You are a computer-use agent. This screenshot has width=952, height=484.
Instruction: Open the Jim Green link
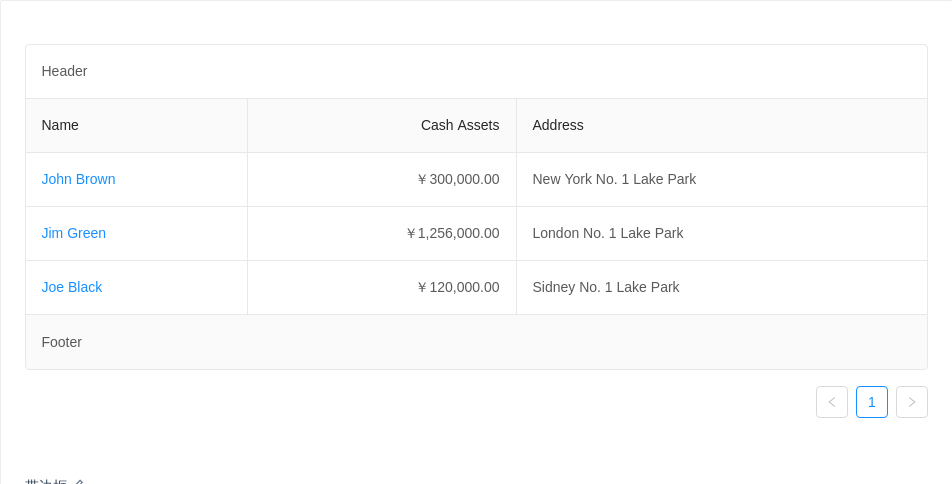73,233
